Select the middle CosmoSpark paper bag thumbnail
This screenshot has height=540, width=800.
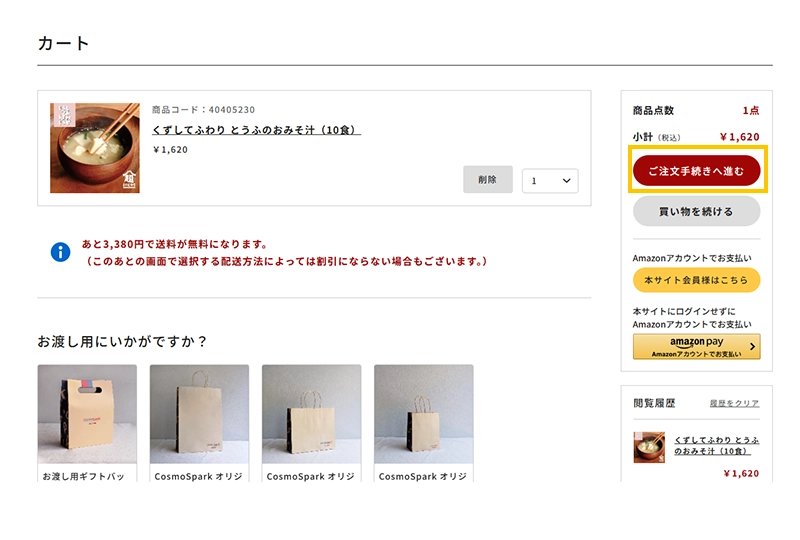coord(312,414)
